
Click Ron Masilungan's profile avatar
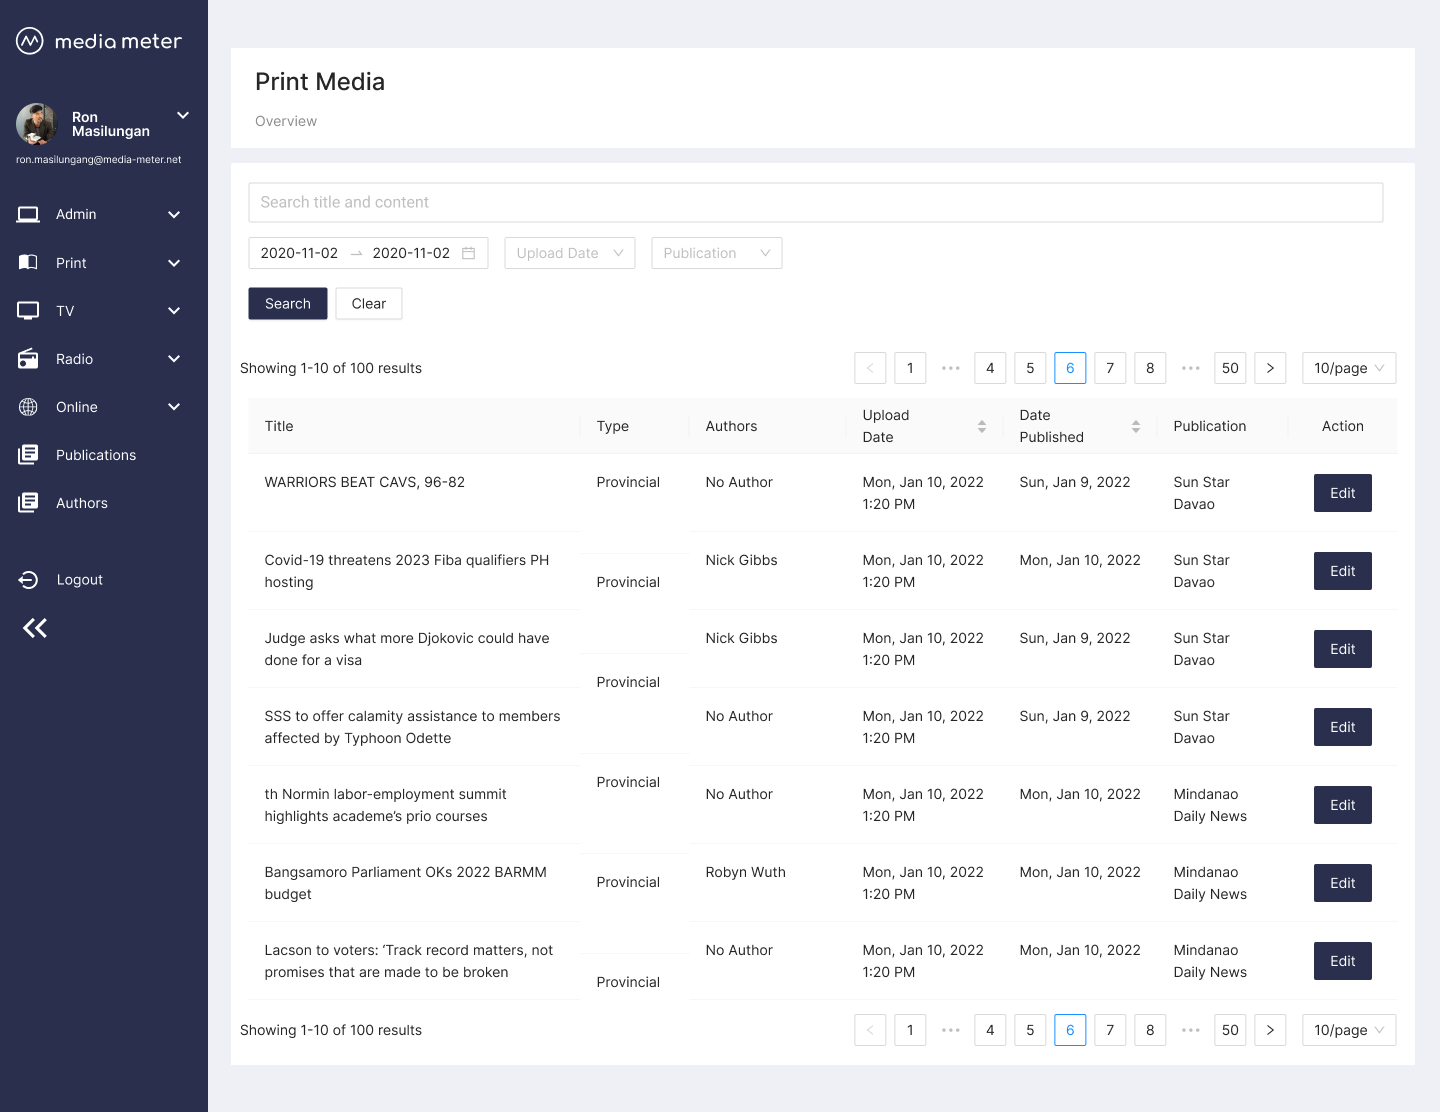click(37, 124)
